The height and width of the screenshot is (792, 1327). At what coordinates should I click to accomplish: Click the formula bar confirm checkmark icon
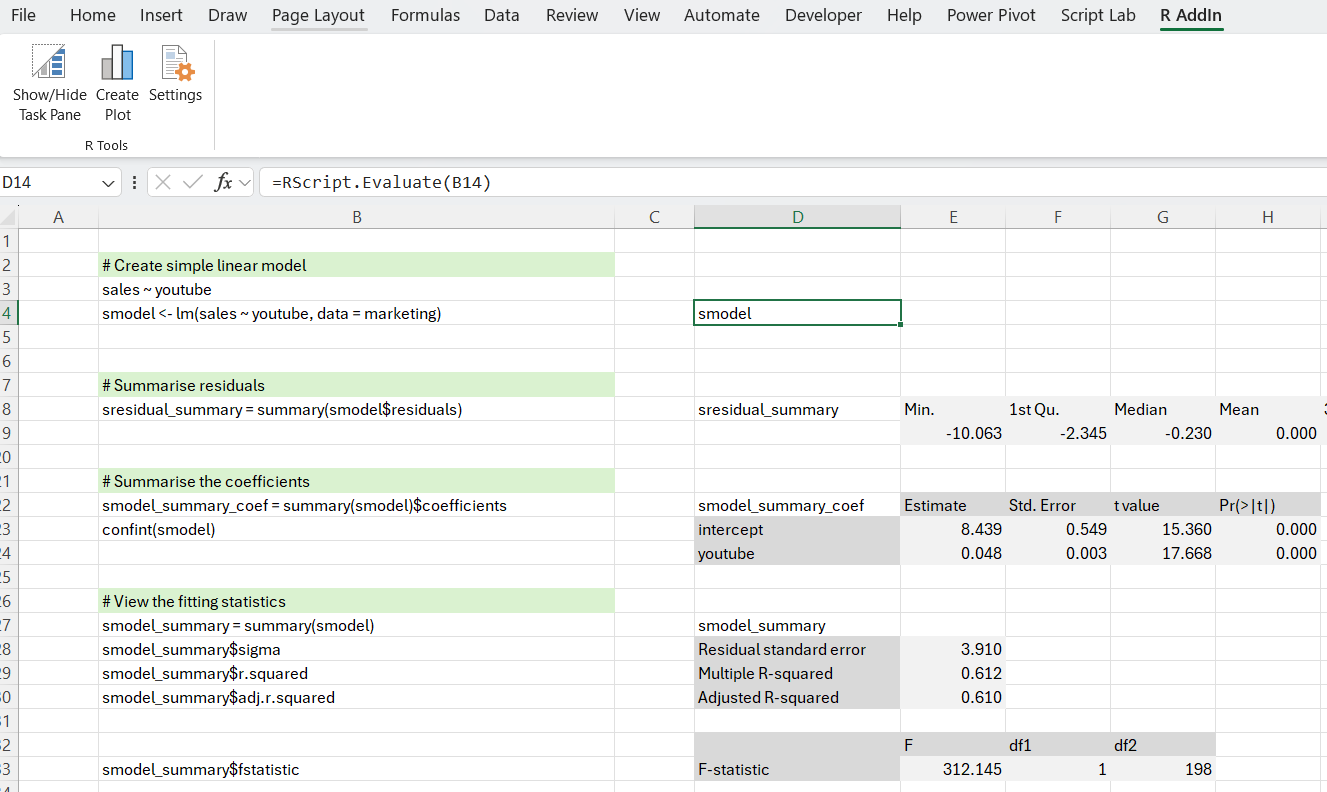pyautogui.click(x=194, y=182)
